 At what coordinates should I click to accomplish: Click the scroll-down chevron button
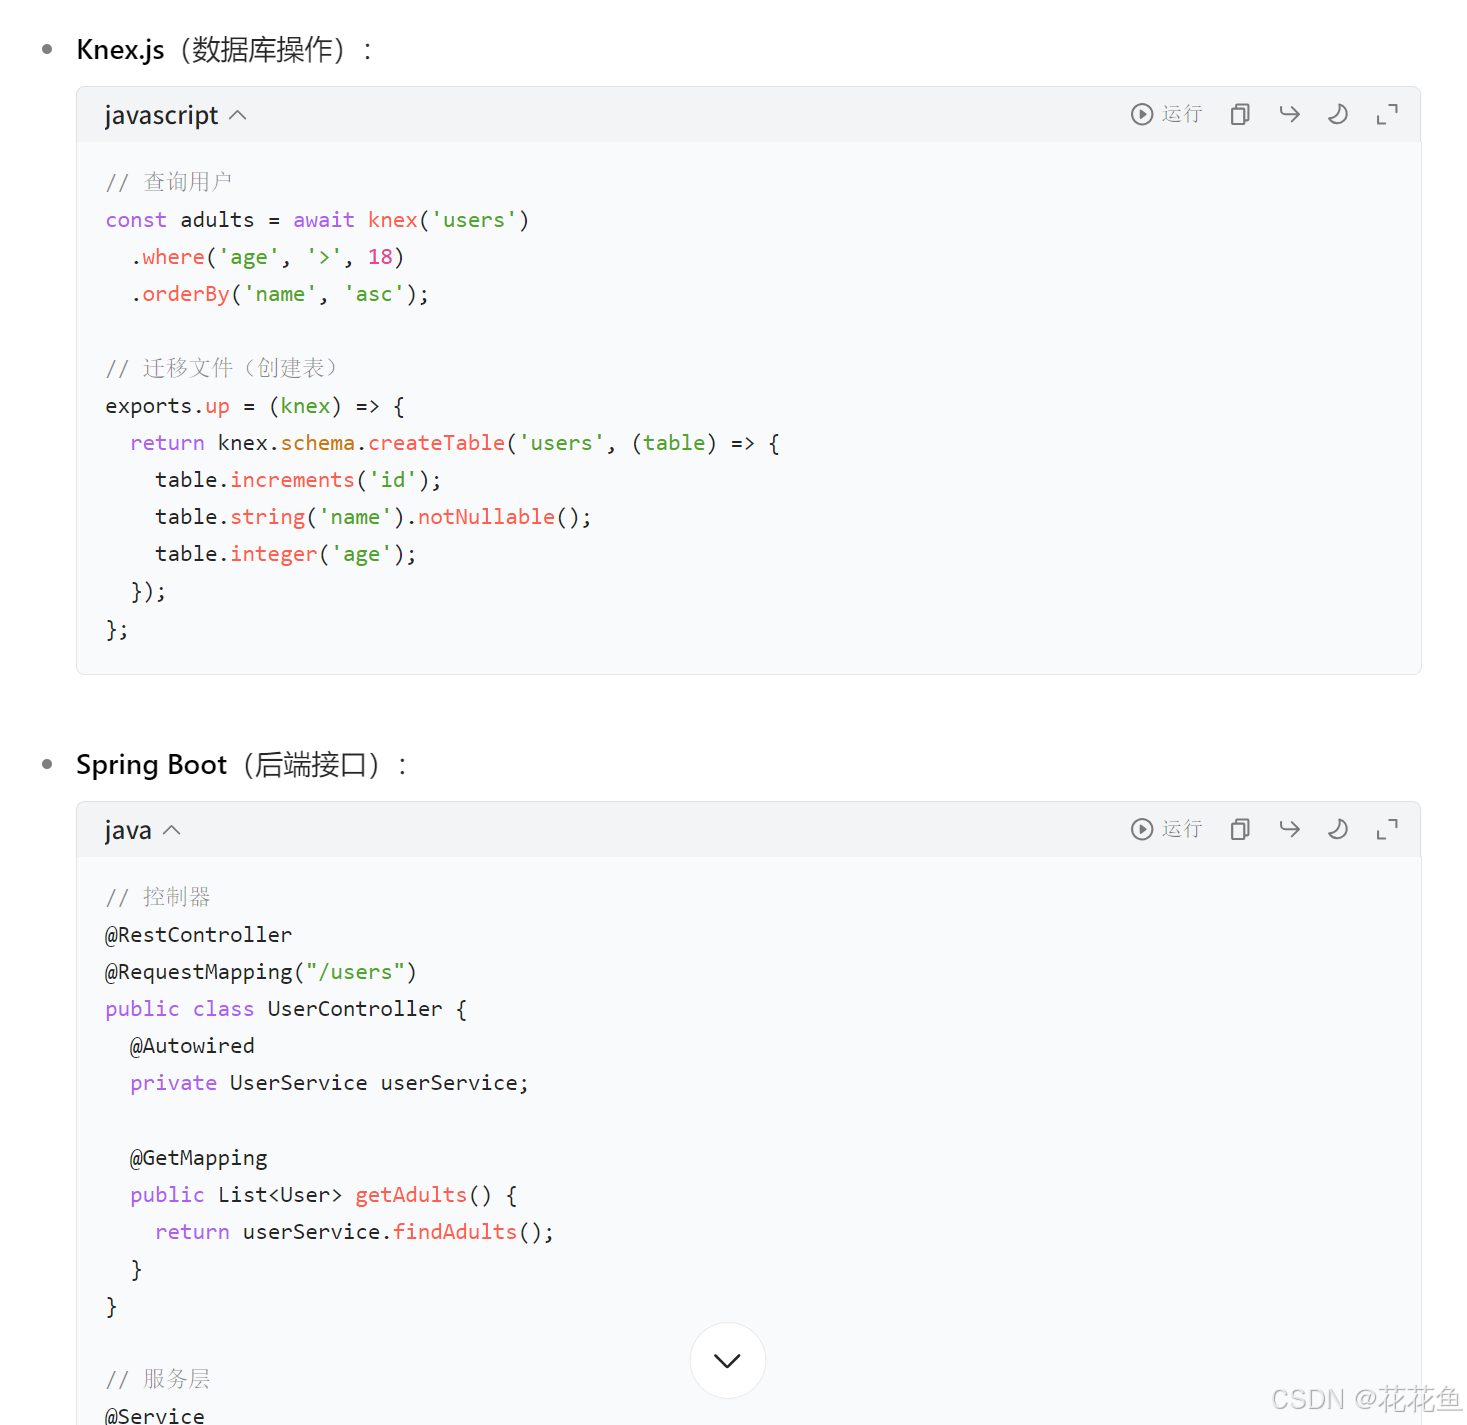click(x=728, y=1360)
